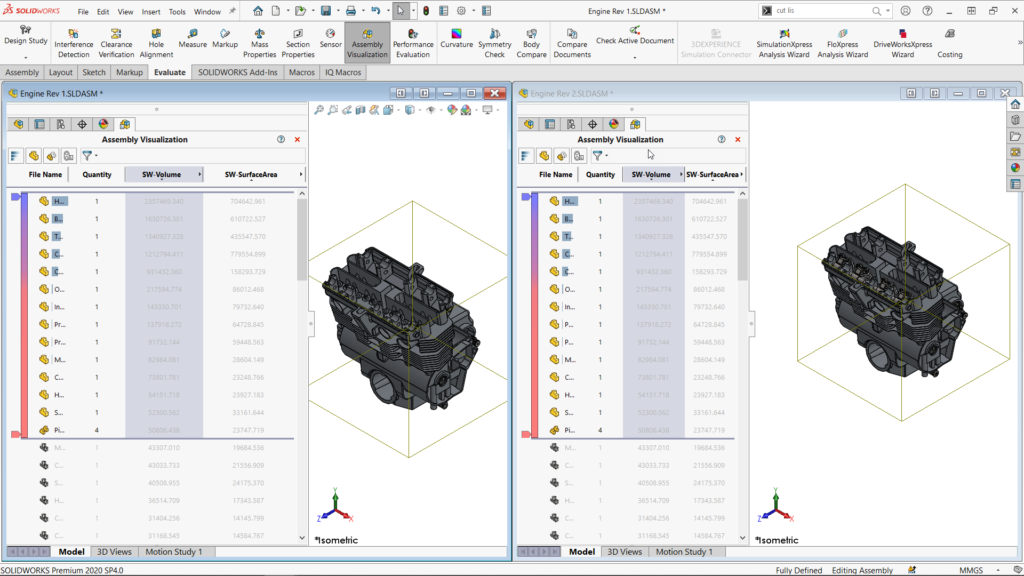Screen dimensions: 1024x576
Task: Run Performance Evaluation
Action: pos(413,43)
